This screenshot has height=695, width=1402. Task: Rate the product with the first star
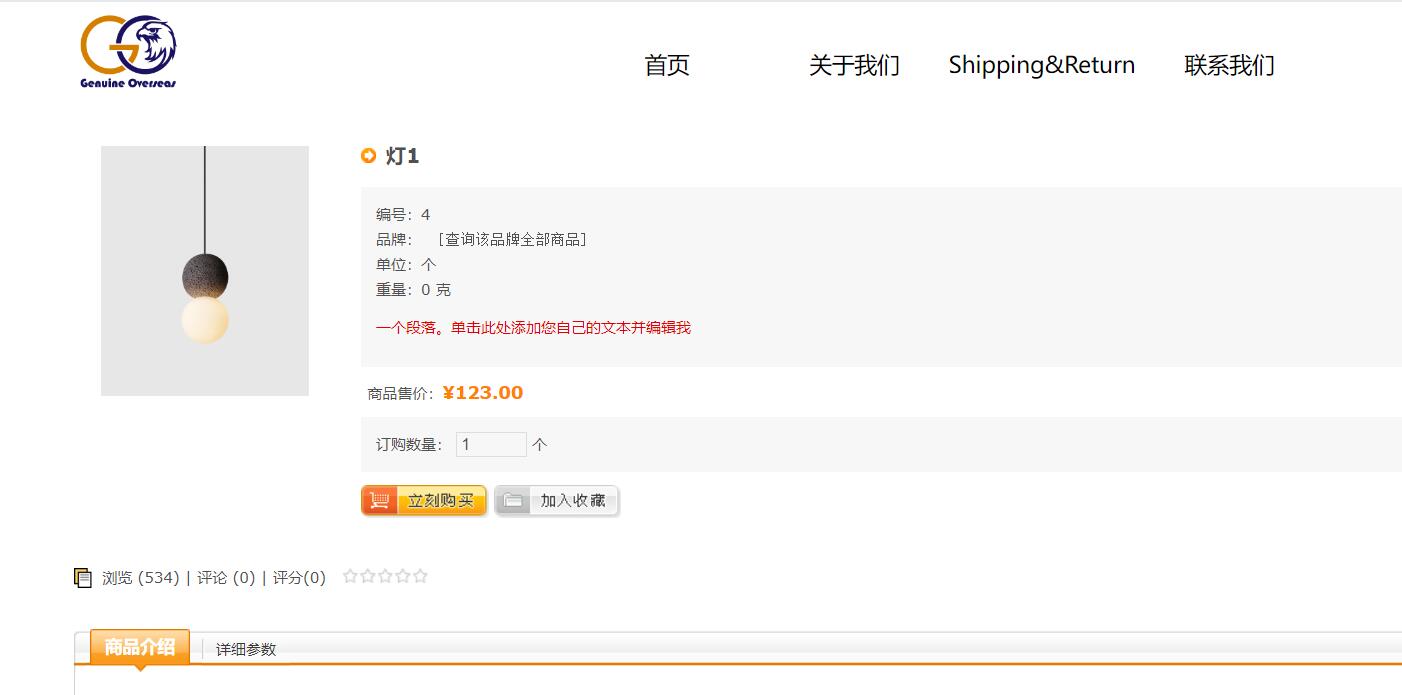[350, 576]
